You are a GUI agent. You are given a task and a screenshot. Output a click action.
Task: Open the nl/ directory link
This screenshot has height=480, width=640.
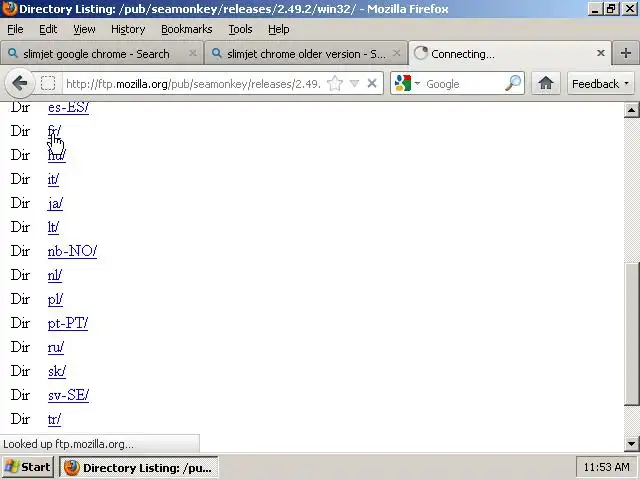tap(55, 276)
